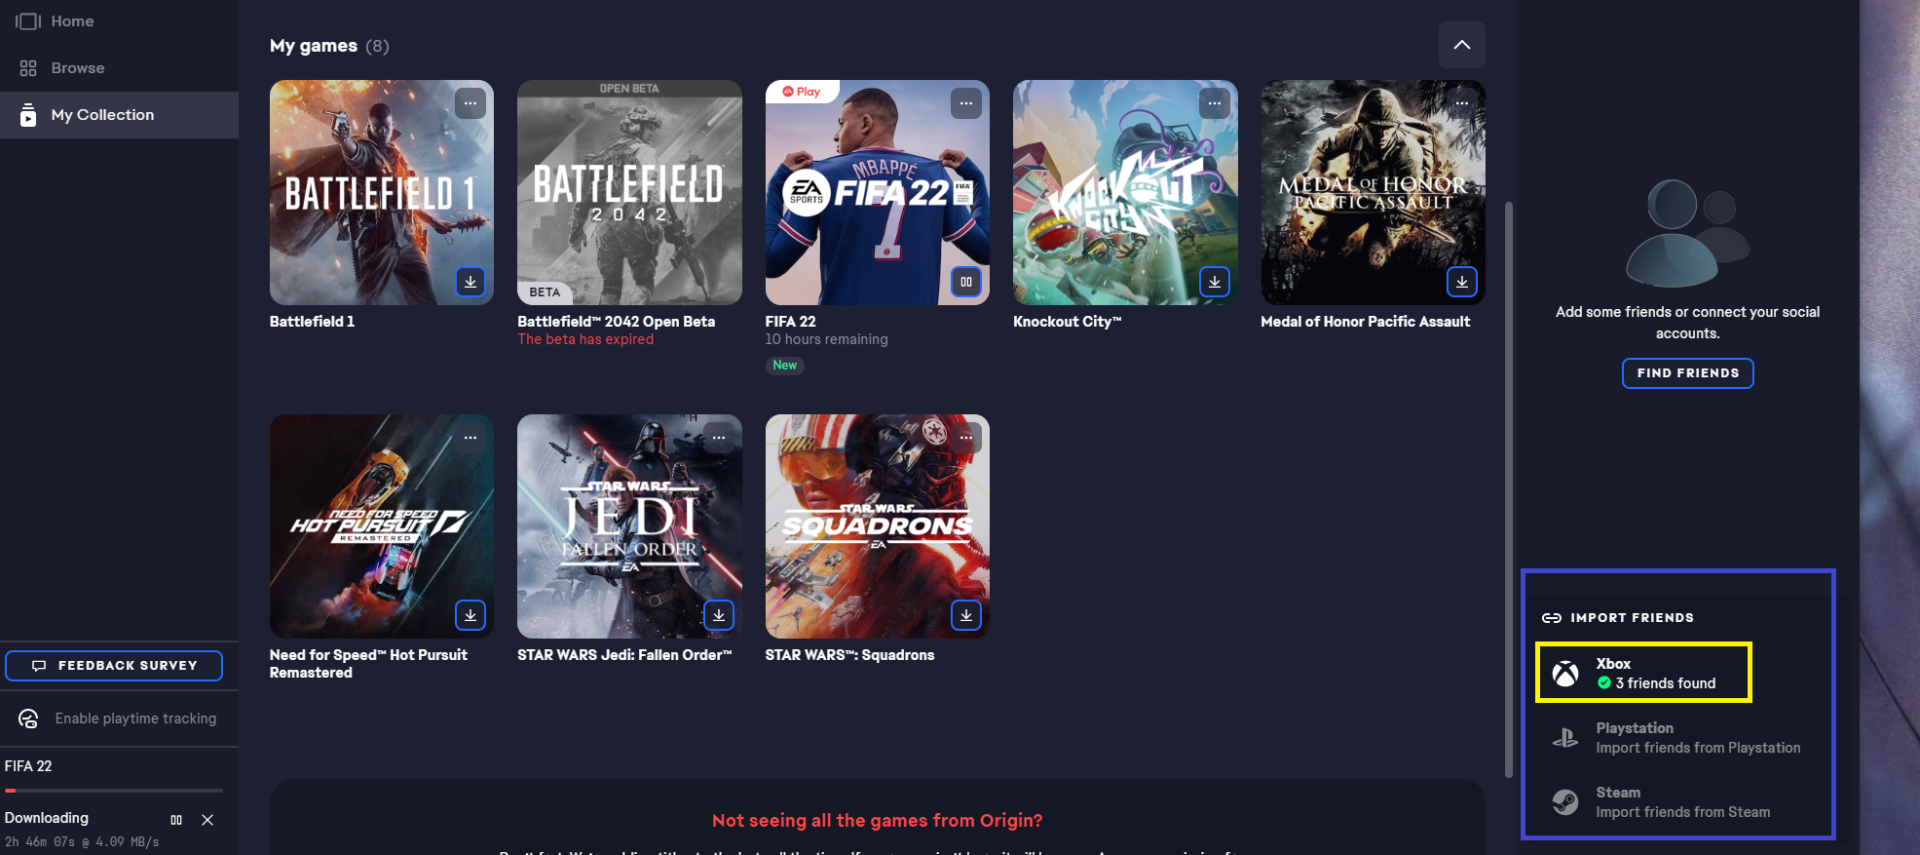The height and width of the screenshot is (855, 1920).
Task: Click the FIFA 22 download progress bar
Action: 114,791
